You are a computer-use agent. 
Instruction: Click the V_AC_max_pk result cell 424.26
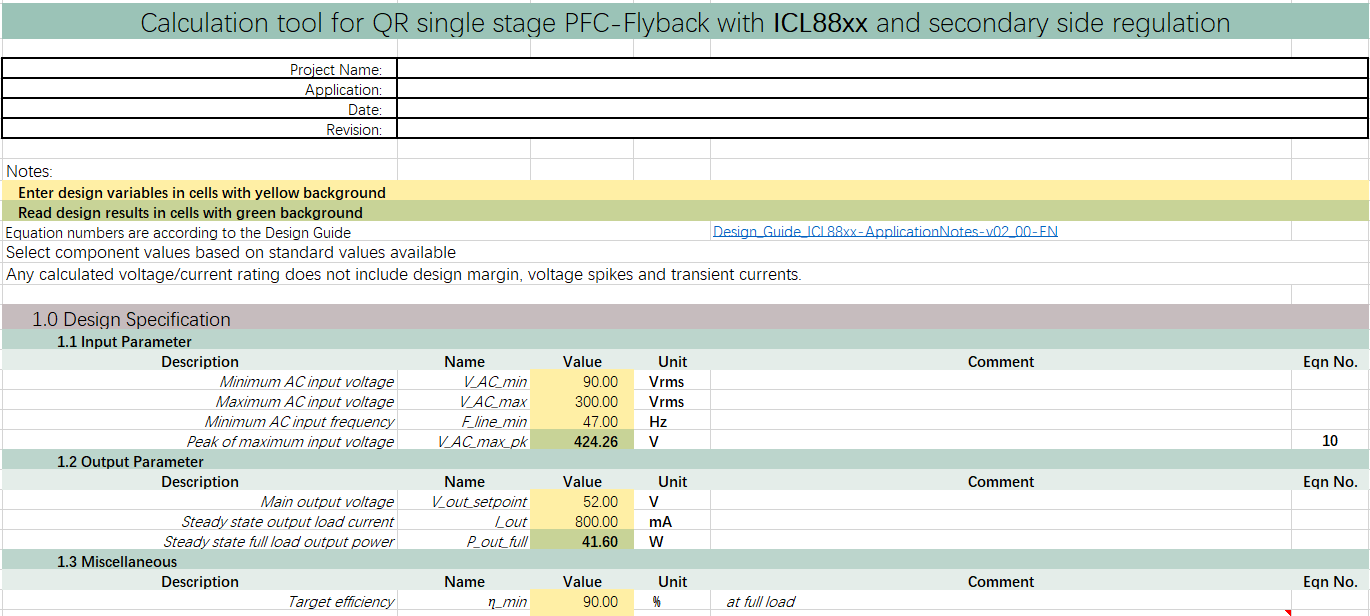[582, 442]
